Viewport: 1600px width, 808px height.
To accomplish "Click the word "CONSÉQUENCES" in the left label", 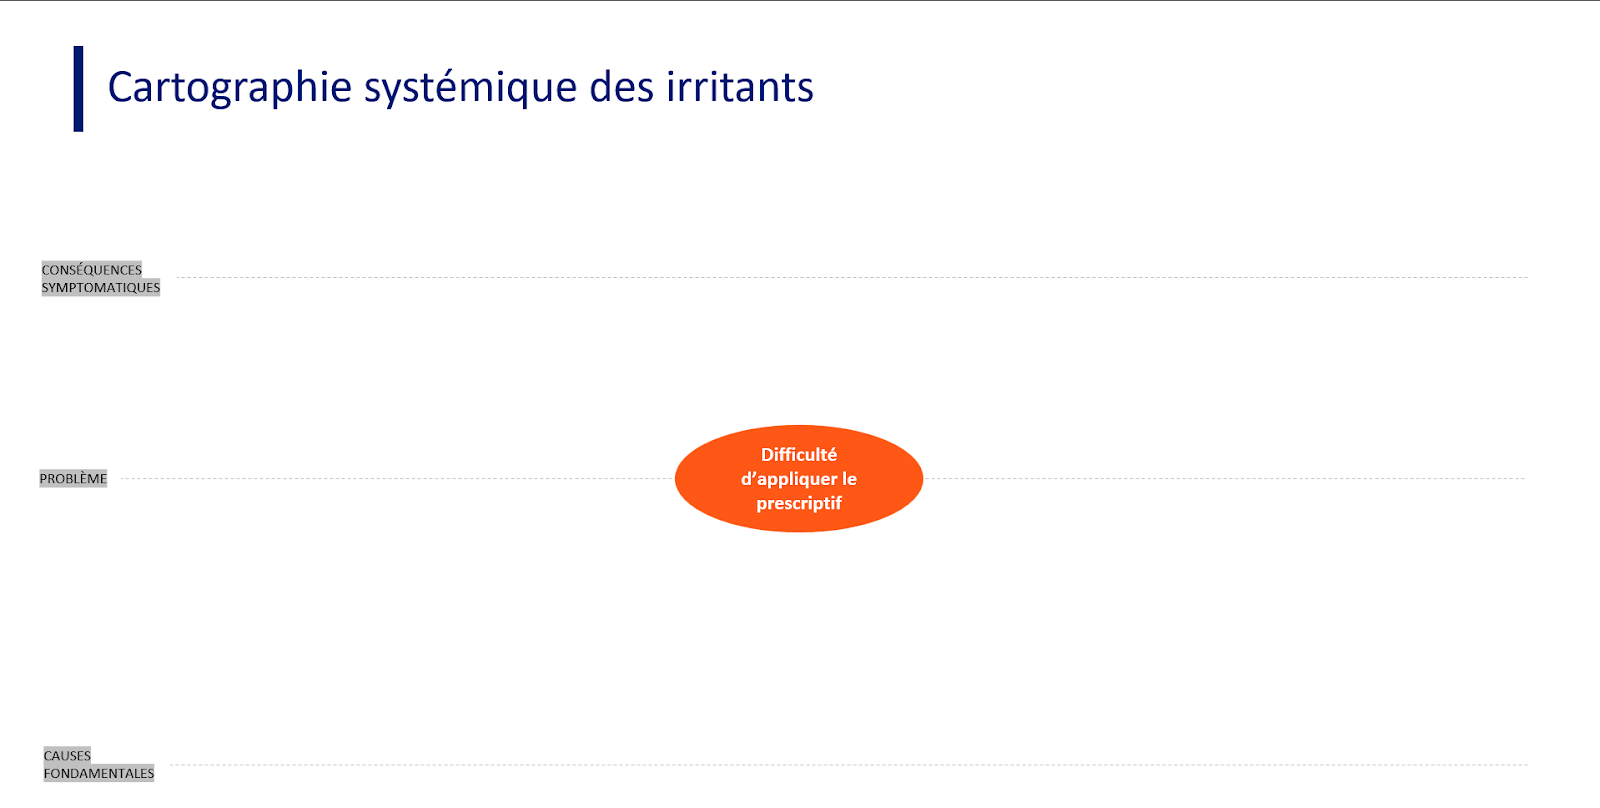I will click(92, 270).
